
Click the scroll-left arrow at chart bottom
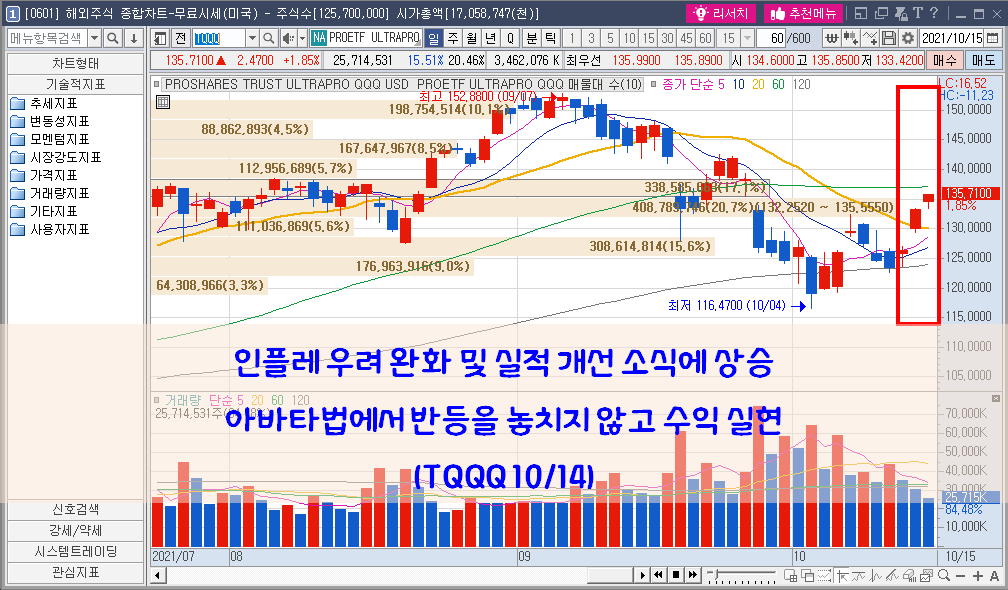tap(158, 575)
